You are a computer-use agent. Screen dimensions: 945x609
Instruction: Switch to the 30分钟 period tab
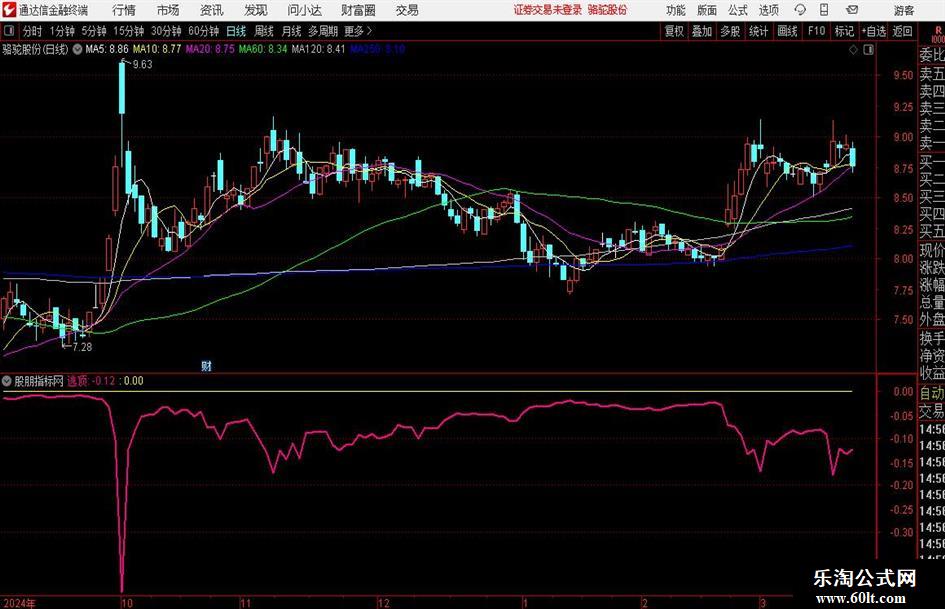(x=166, y=31)
